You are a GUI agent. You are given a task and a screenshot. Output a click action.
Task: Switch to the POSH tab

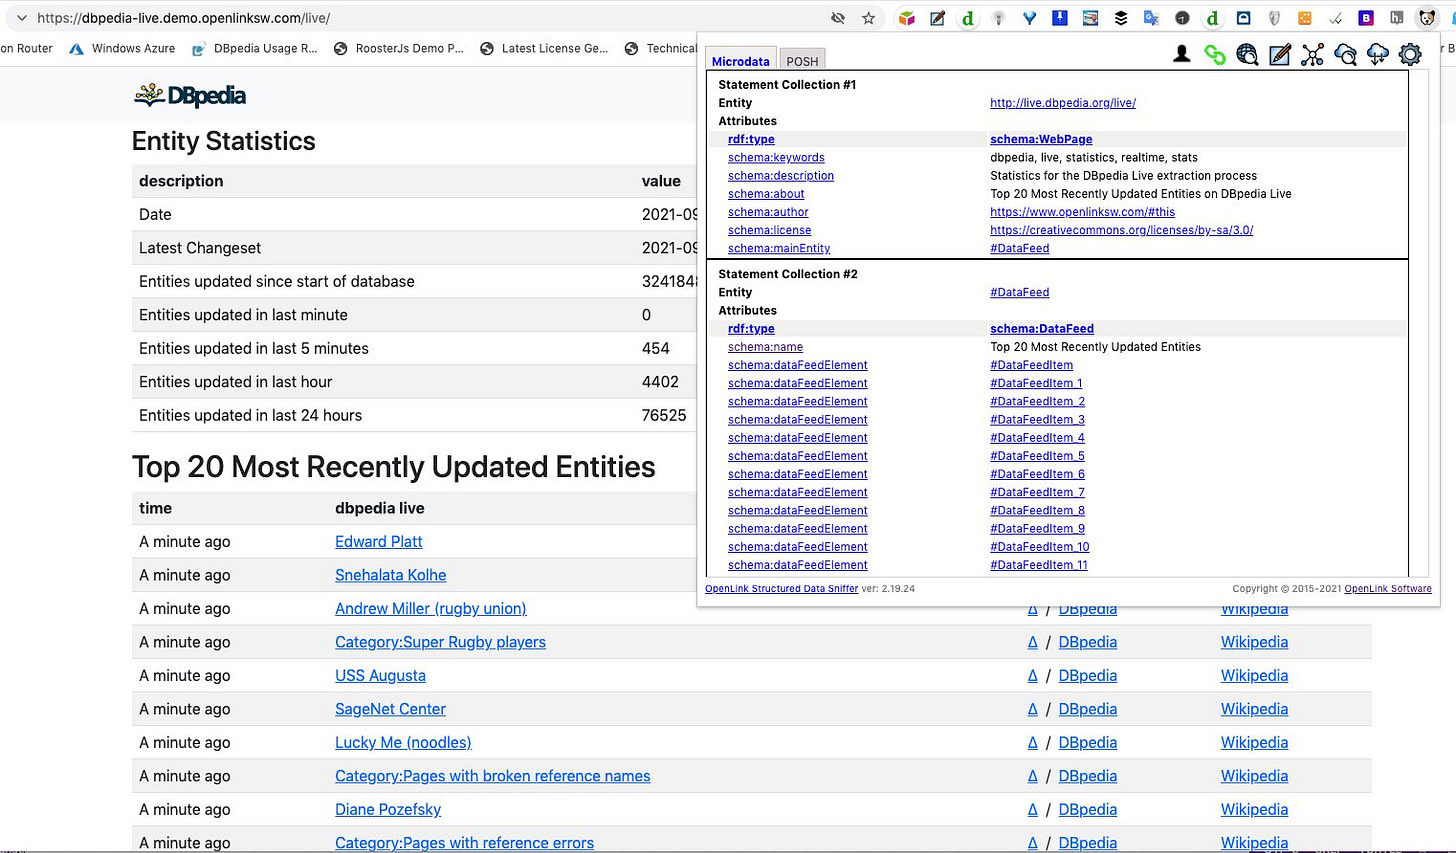tap(802, 61)
